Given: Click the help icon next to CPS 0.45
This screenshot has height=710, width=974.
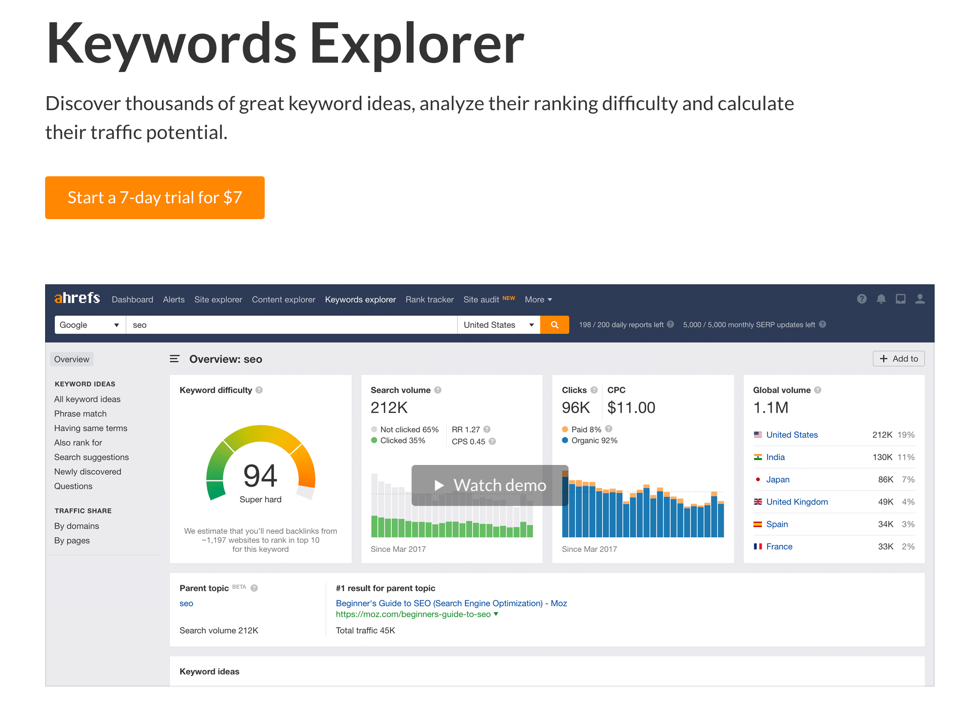Looking at the screenshot, I should tap(492, 442).
